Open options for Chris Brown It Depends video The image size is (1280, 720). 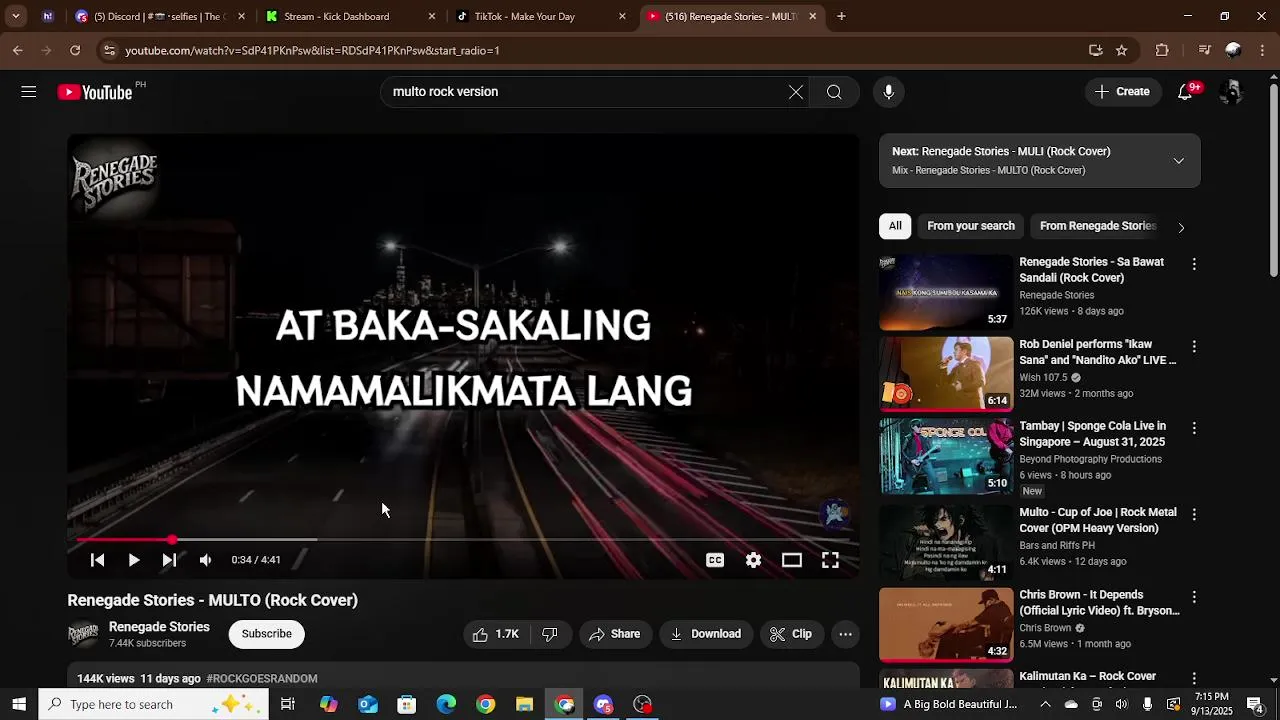tap(1193, 597)
